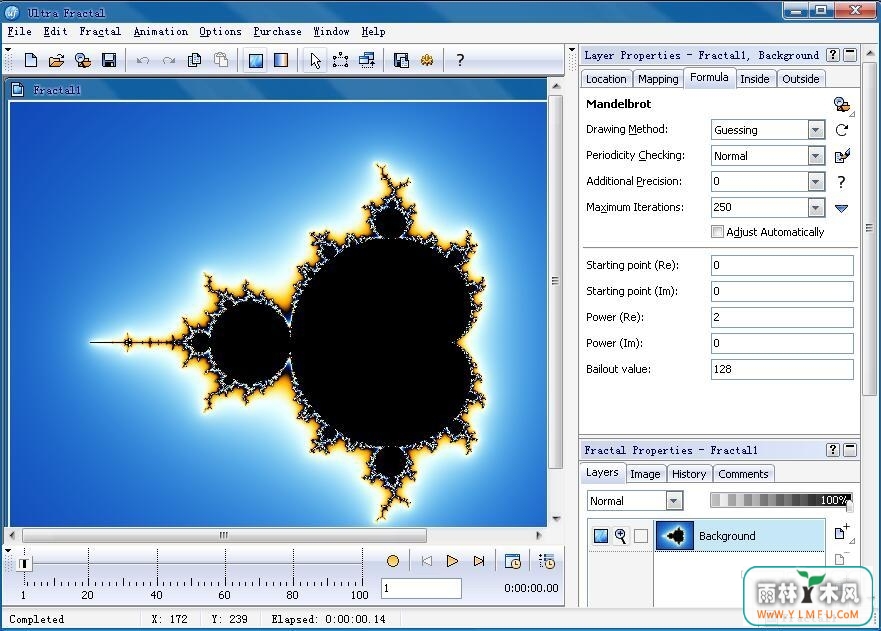This screenshot has height=631, width=881.
Task: Click the Power (Re) input field
Action: [782, 317]
